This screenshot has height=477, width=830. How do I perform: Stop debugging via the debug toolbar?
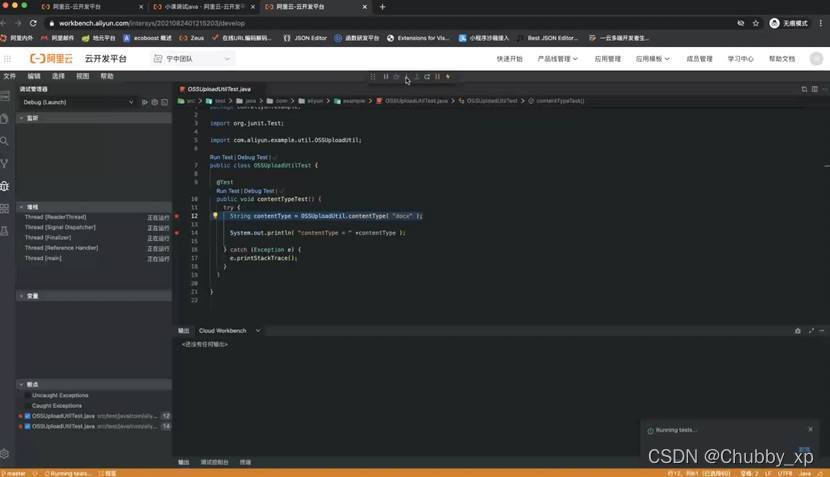pos(437,77)
